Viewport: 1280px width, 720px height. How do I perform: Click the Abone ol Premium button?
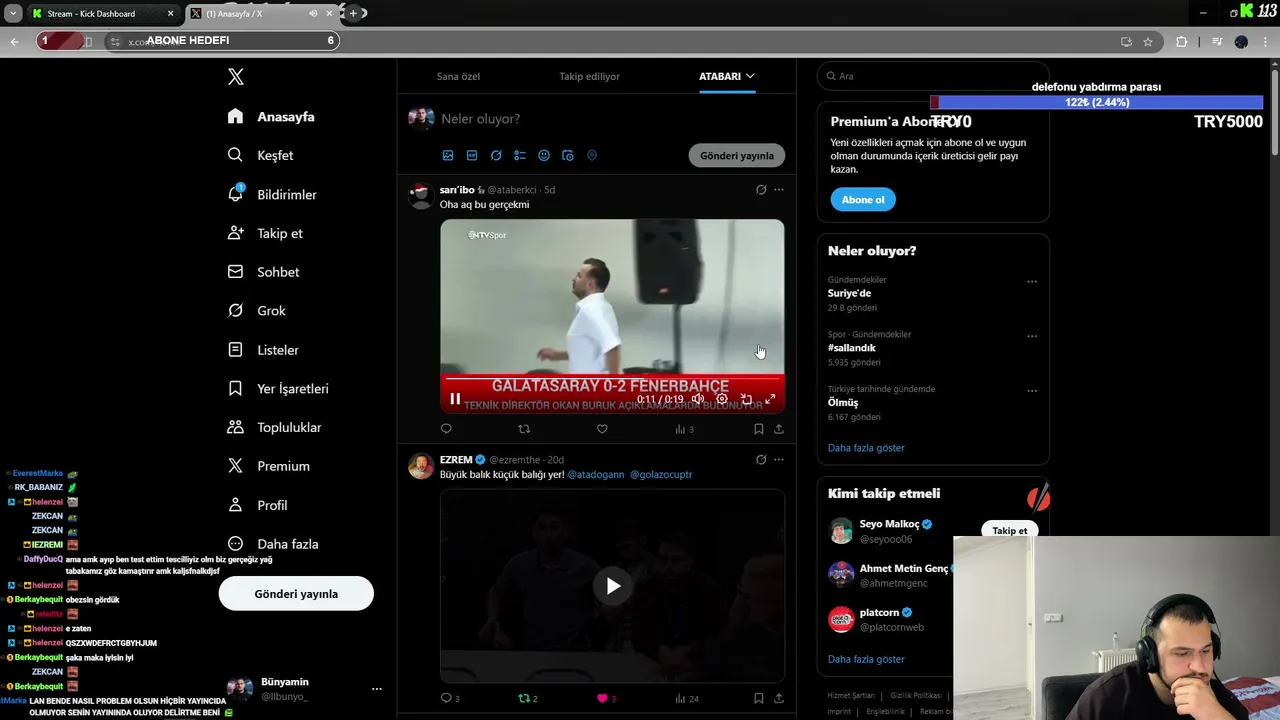863,200
